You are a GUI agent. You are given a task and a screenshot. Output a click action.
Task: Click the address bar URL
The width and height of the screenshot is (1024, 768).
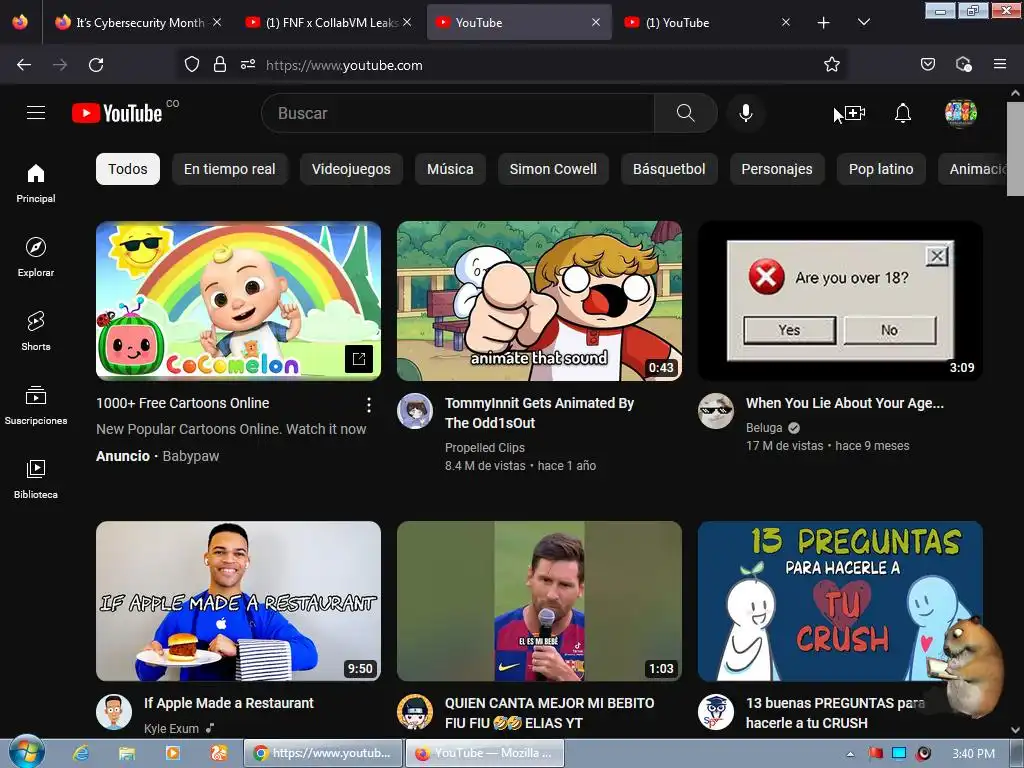344,65
